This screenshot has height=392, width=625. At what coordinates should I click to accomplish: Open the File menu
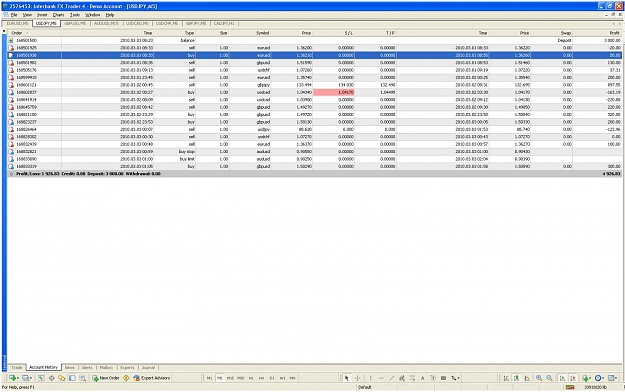14,15
